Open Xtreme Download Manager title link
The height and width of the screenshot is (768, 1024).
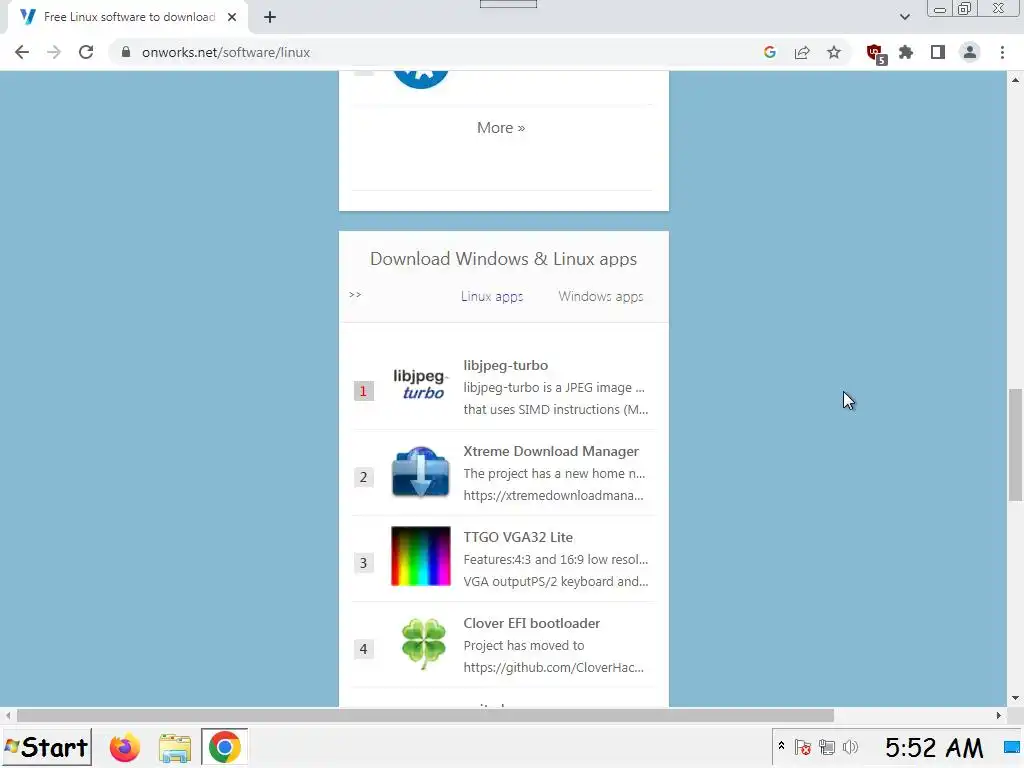coord(551,451)
